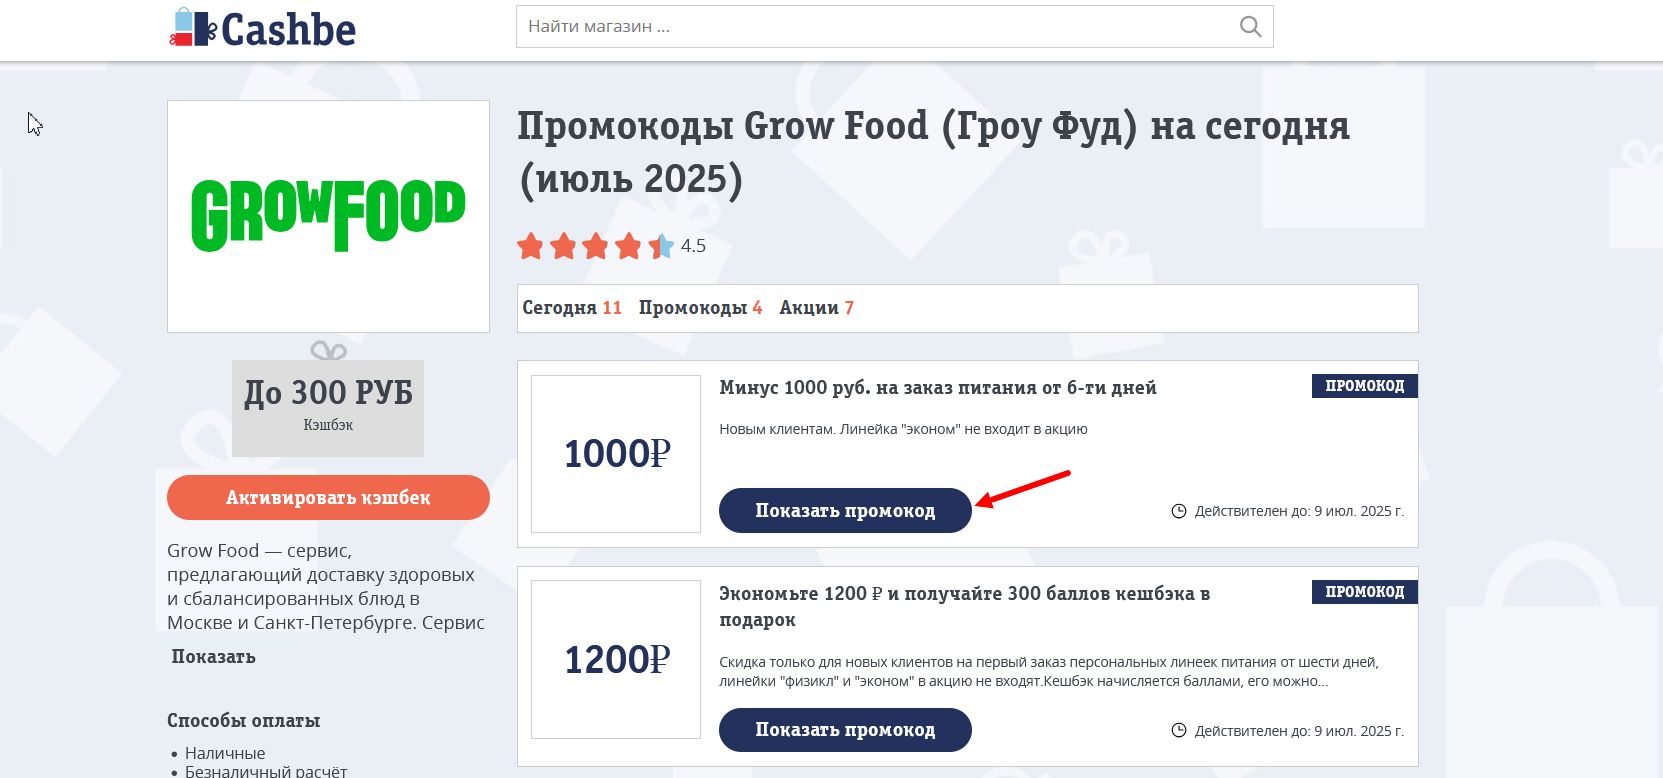Click the search magnifier icon
This screenshot has height=778, width=1663.
click(x=1250, y=27)
